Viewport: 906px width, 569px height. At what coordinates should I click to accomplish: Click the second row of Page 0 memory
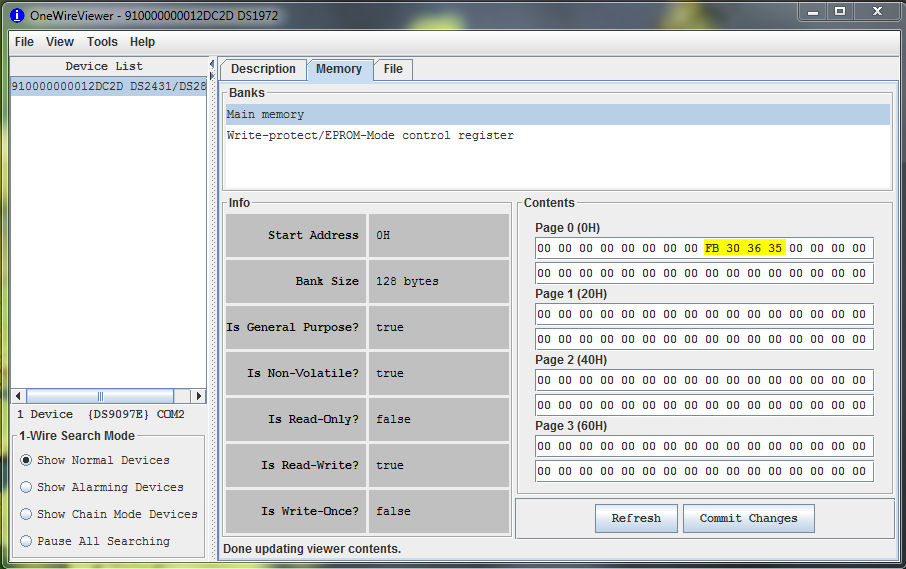(704, 273)
